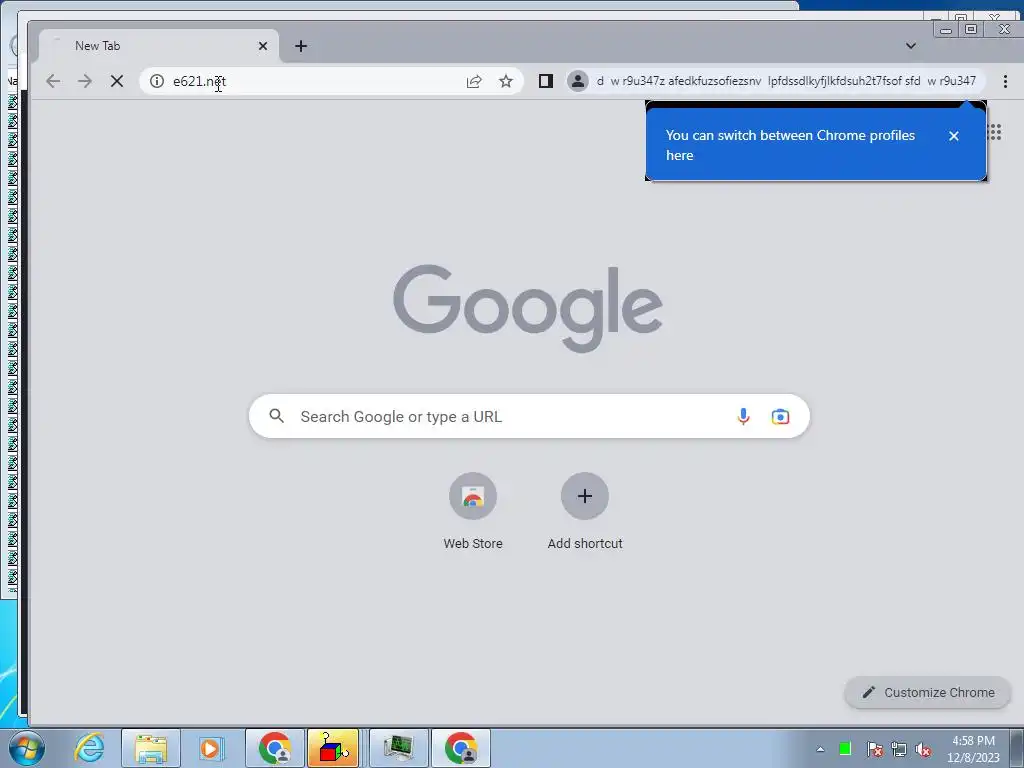Screen dimensions: 1024x768
Task: Click the share this page icon
Action: tap(474, 81)
